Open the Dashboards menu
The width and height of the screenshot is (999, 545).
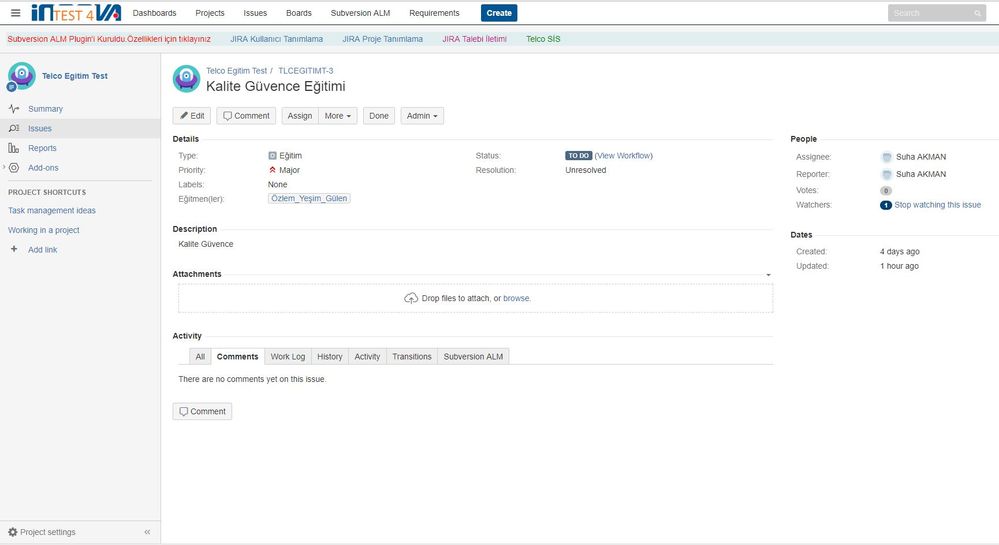tap(154, 13)
